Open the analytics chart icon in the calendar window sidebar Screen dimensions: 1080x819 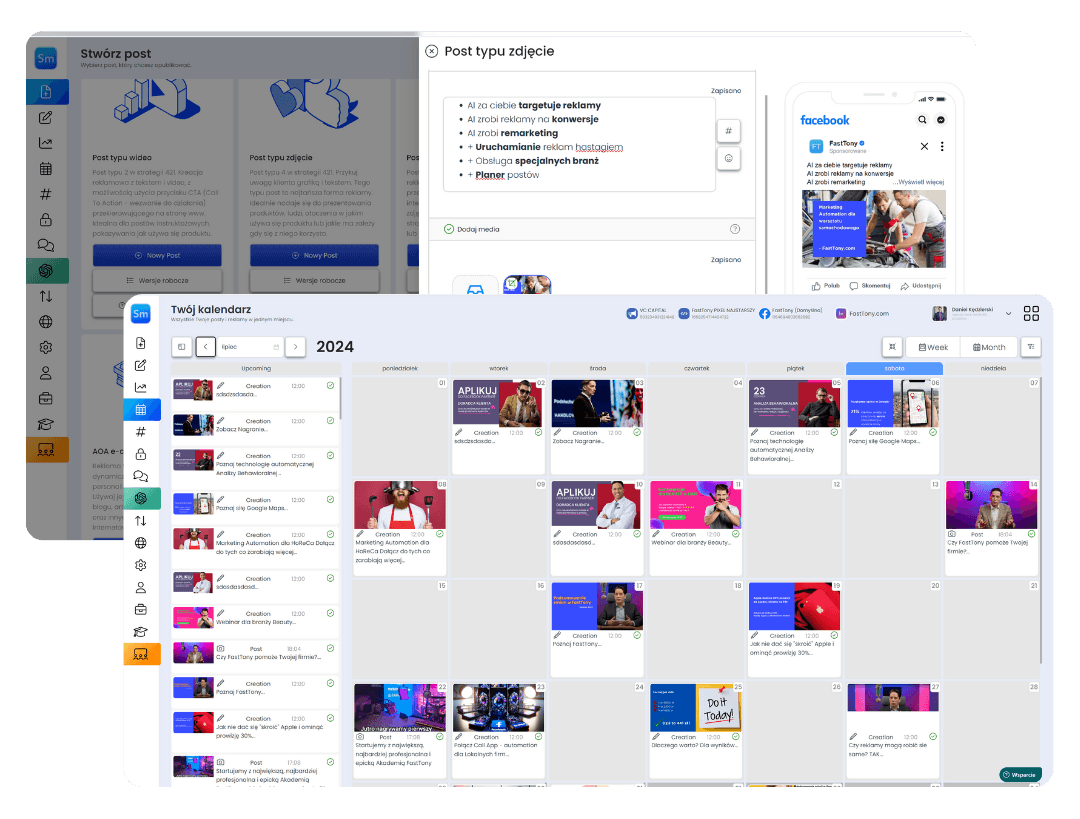tap(141, 387)
